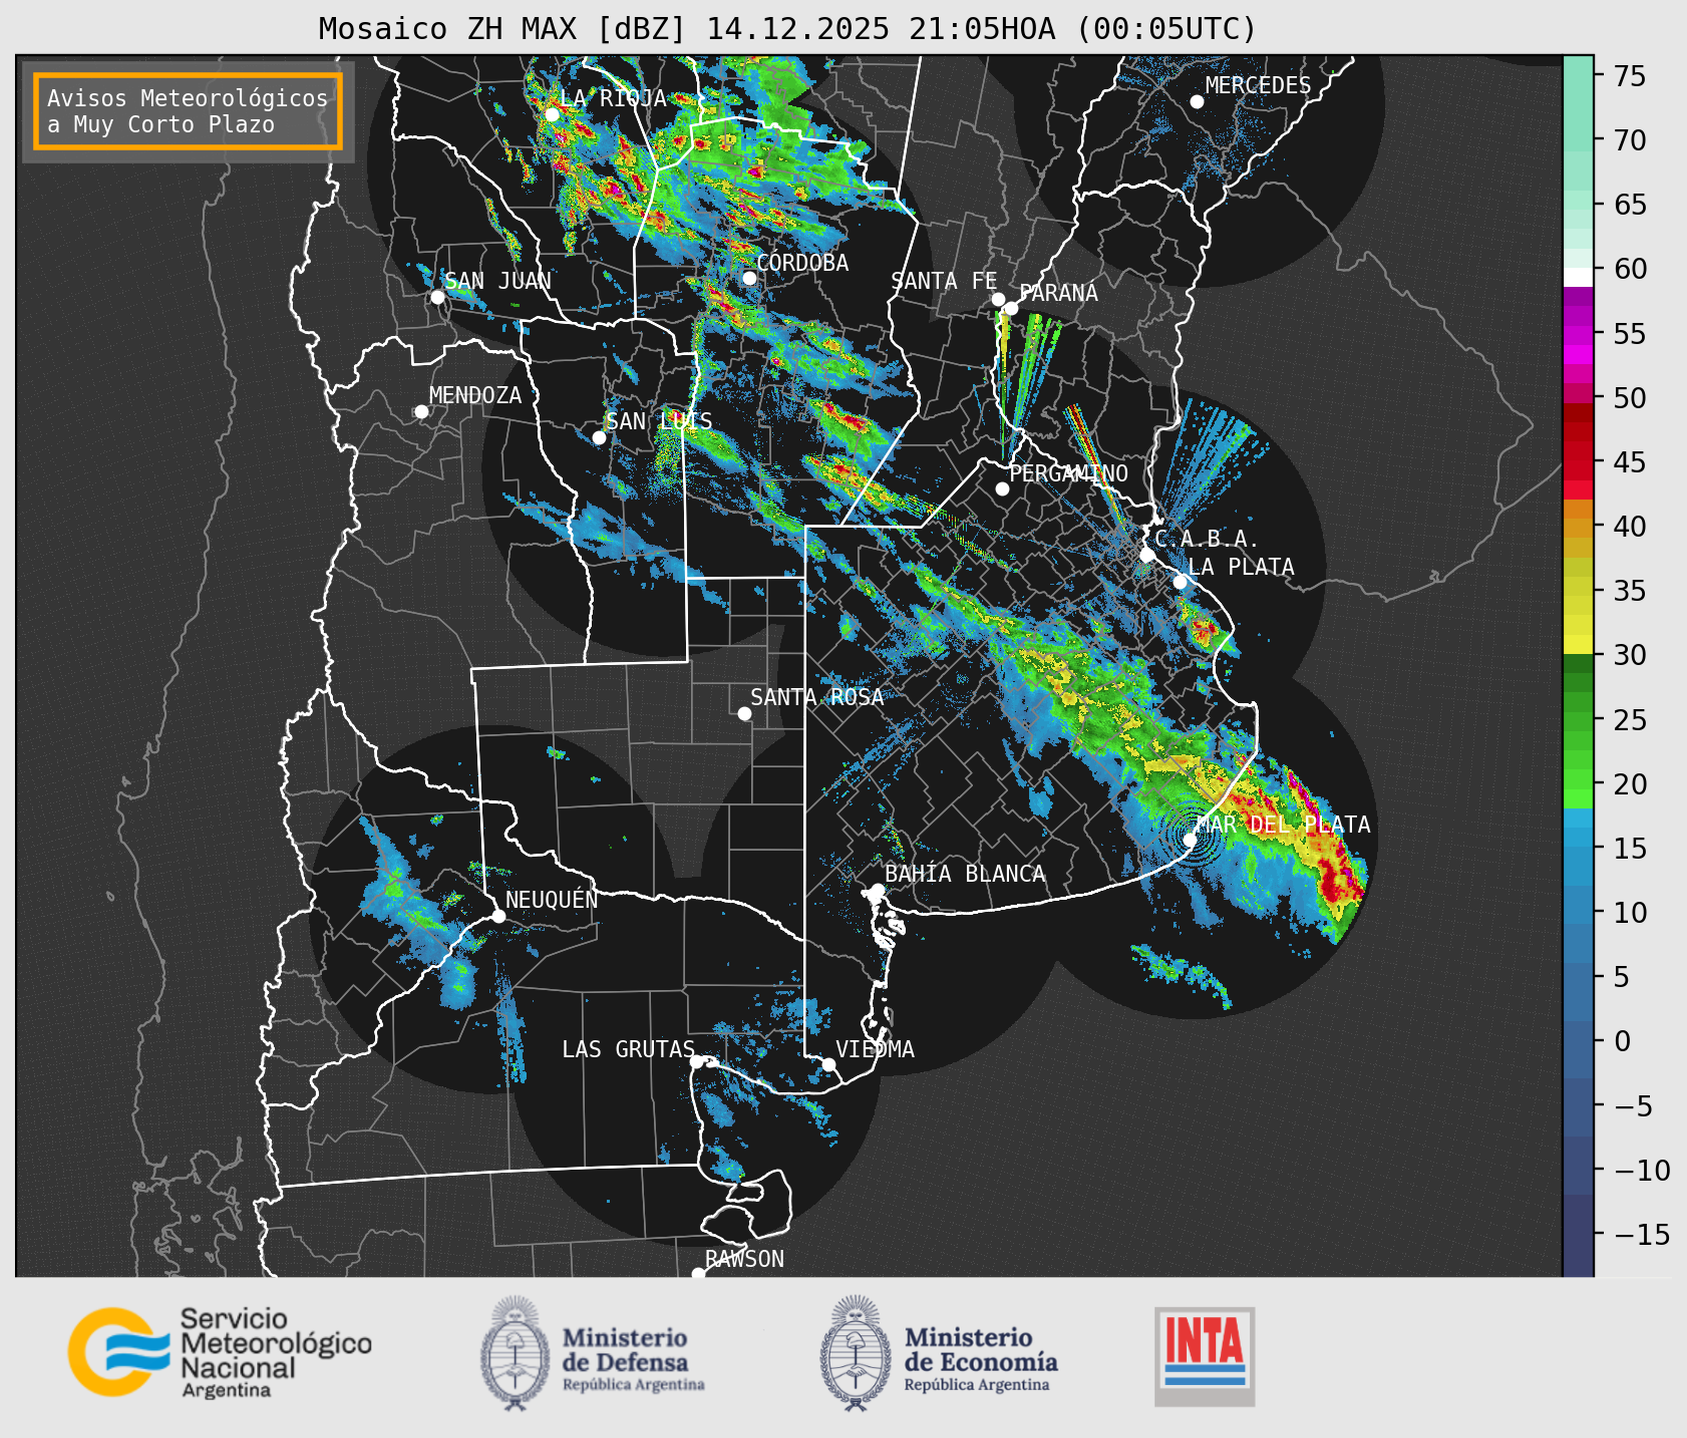Select the SANTA FE city marker
The width and height of the screenshot is (1687, 1438).
tap(998, 299)
